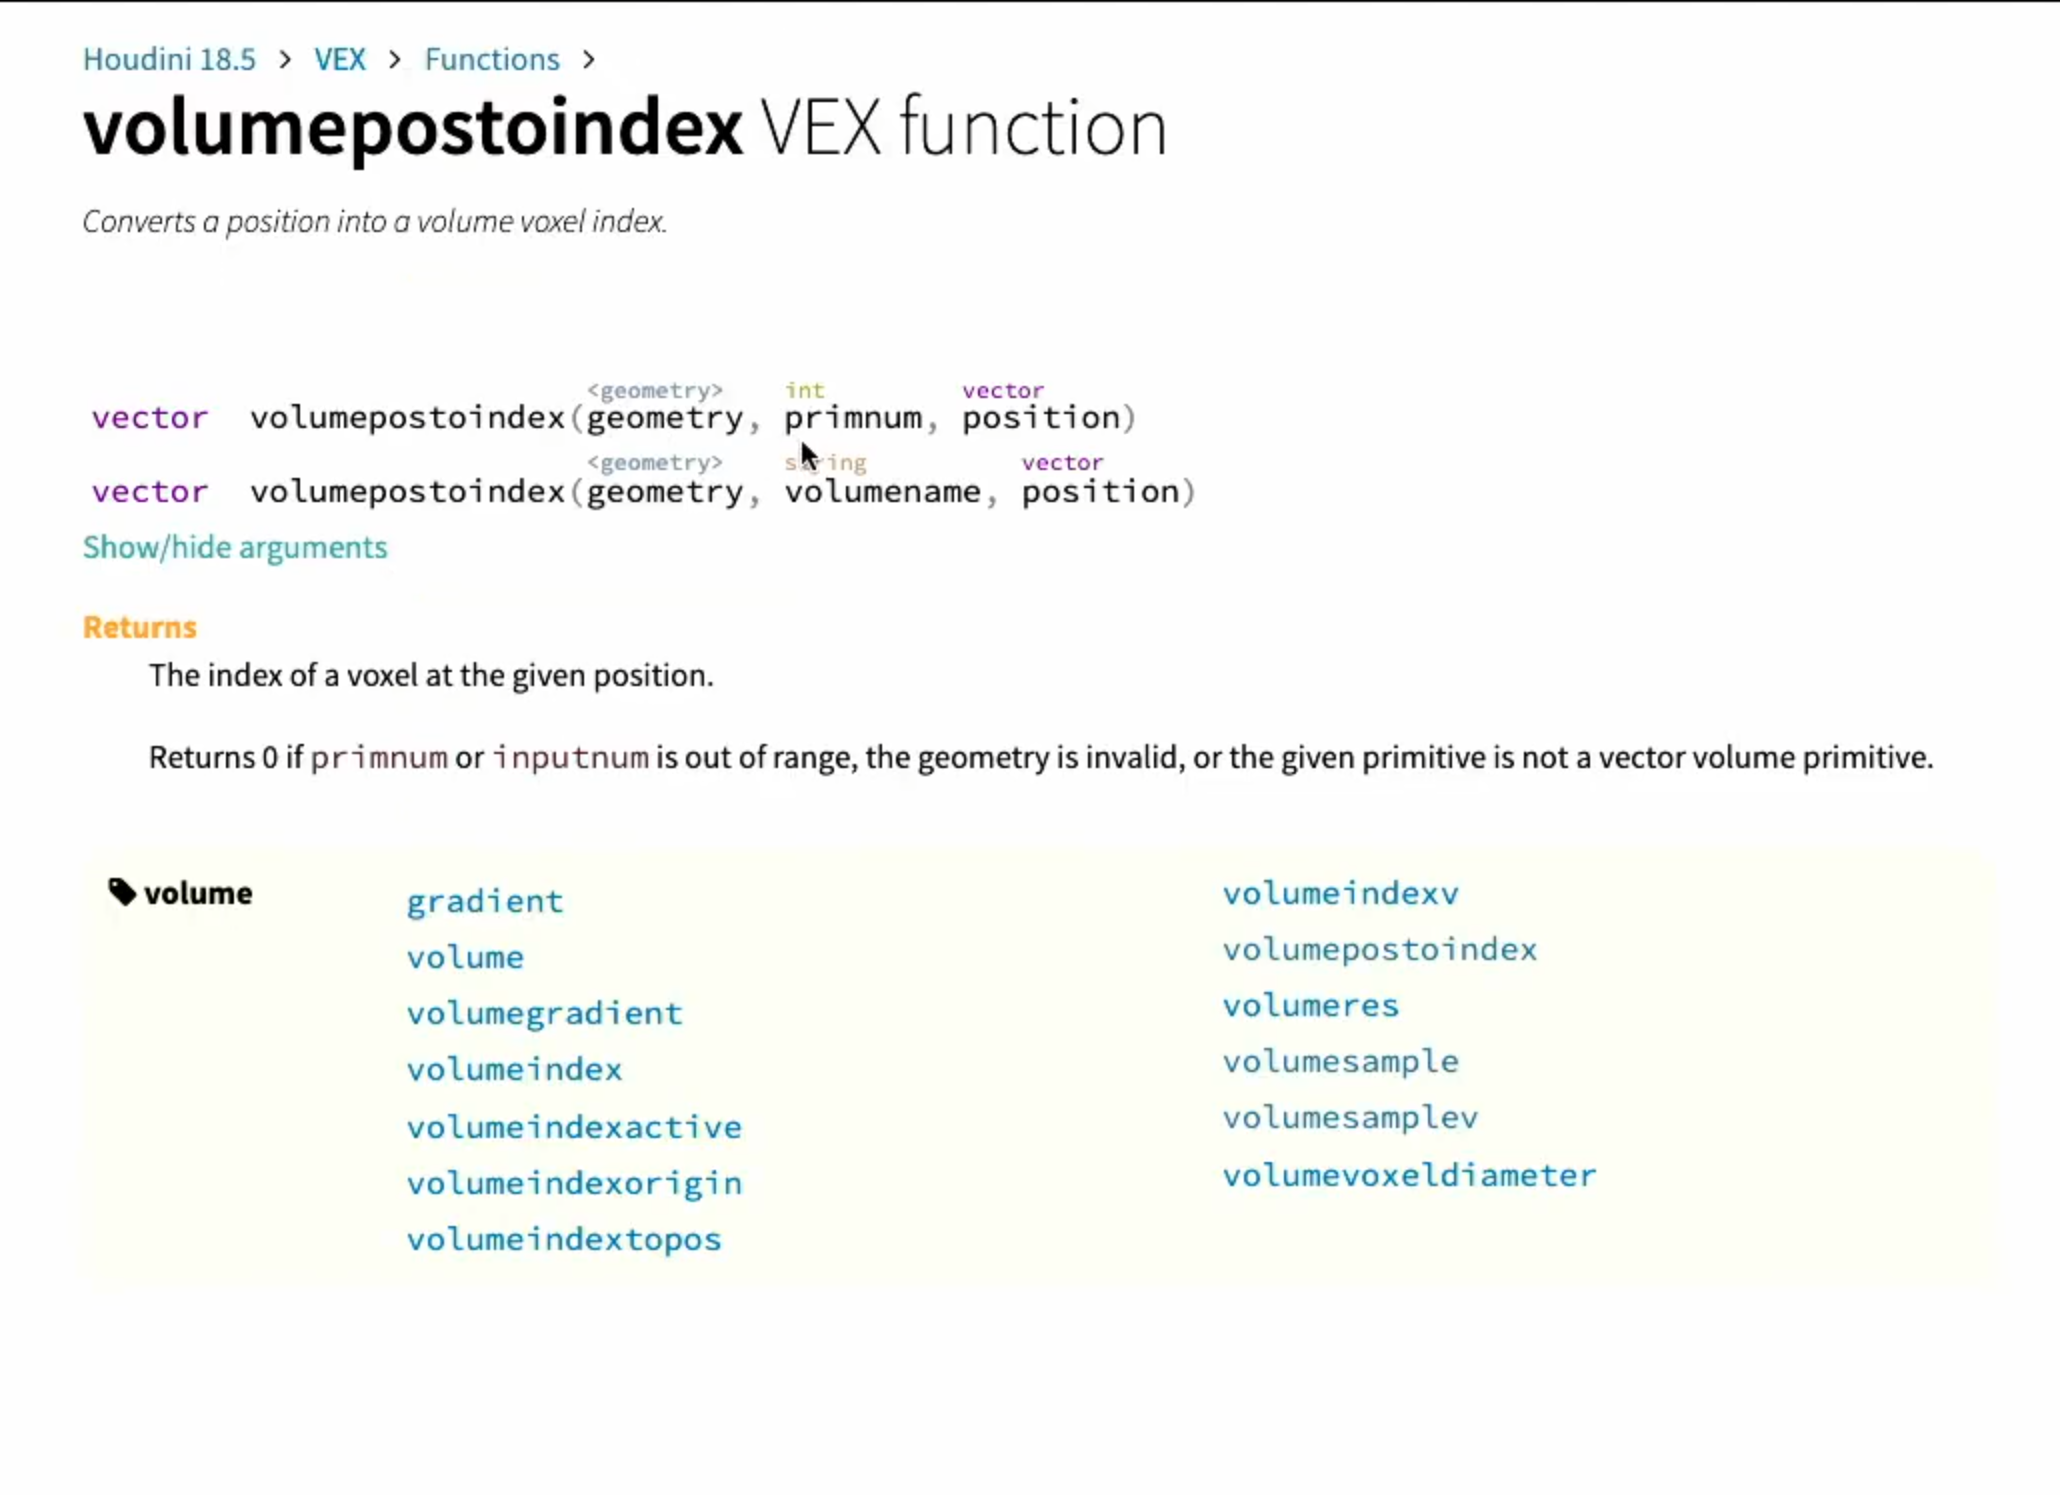
Task: Open the volumeres function link
Action: click(1311, 1005)
